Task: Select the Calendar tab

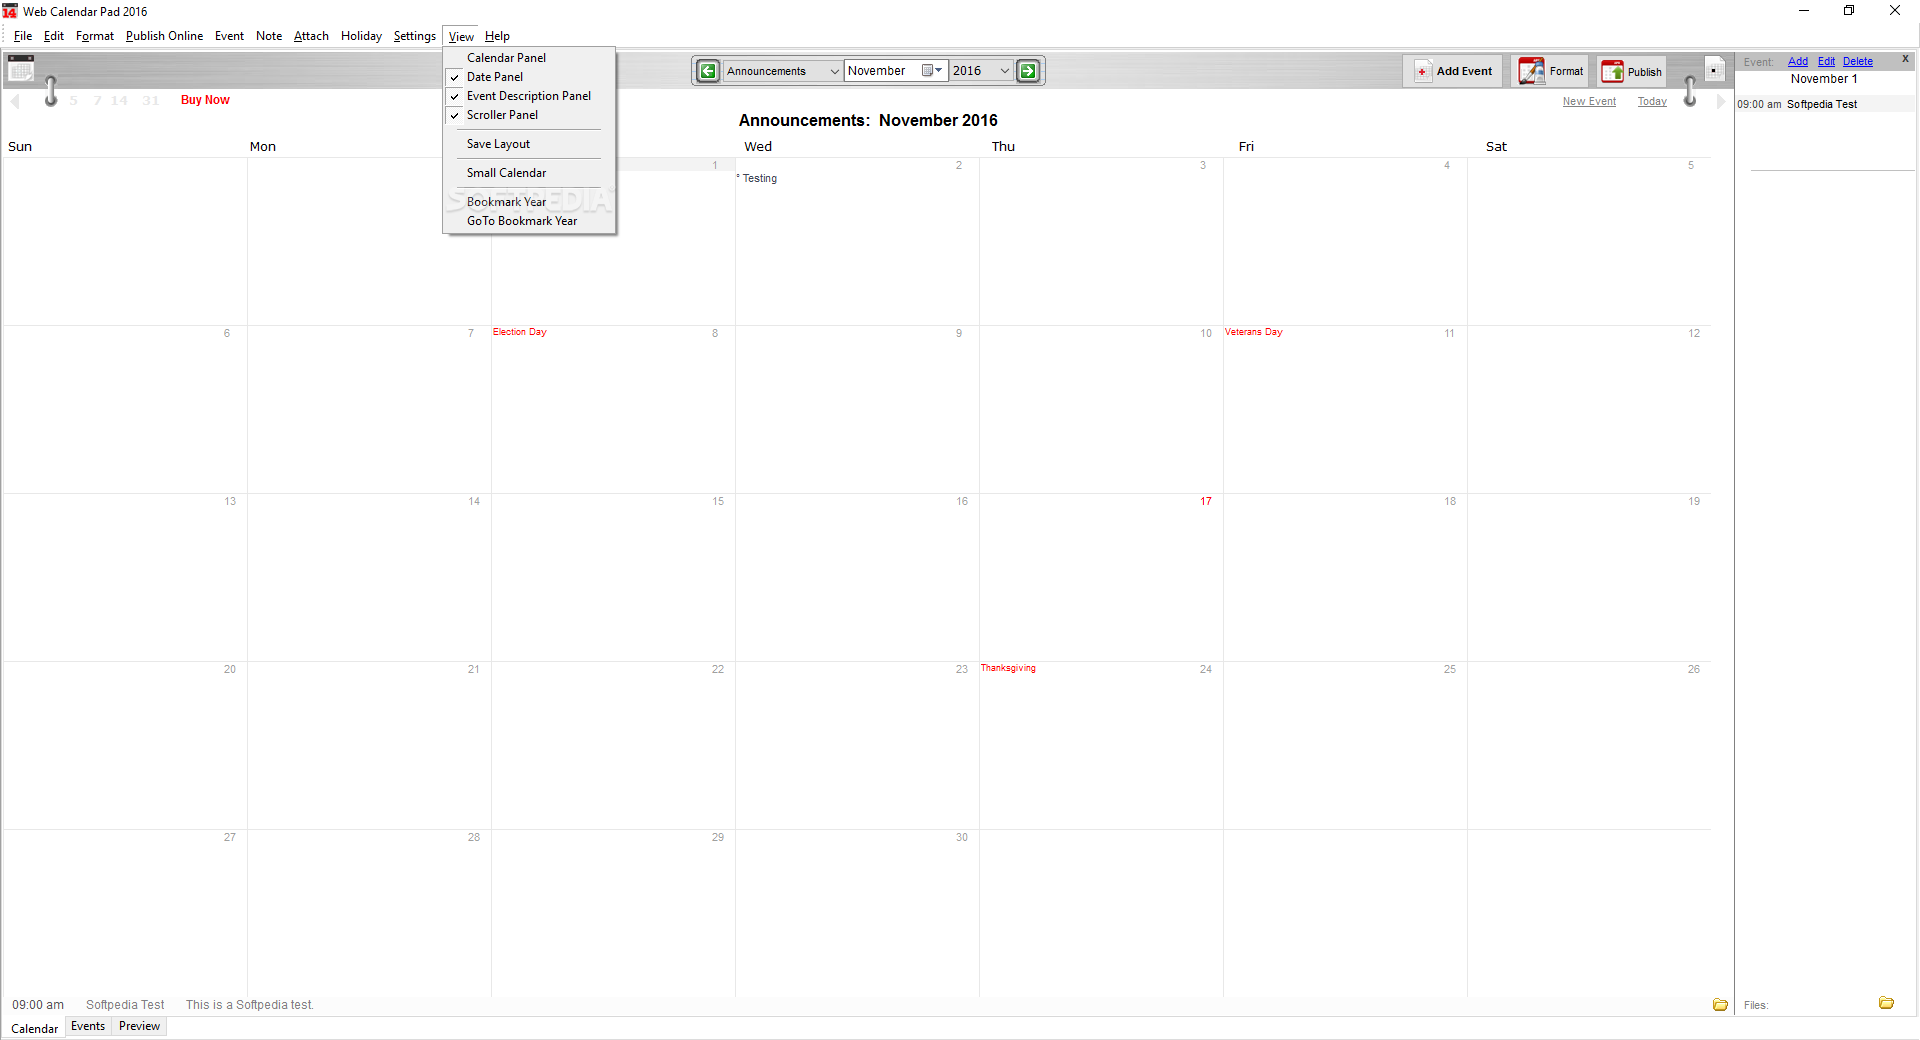Action: coord(34,1028)
